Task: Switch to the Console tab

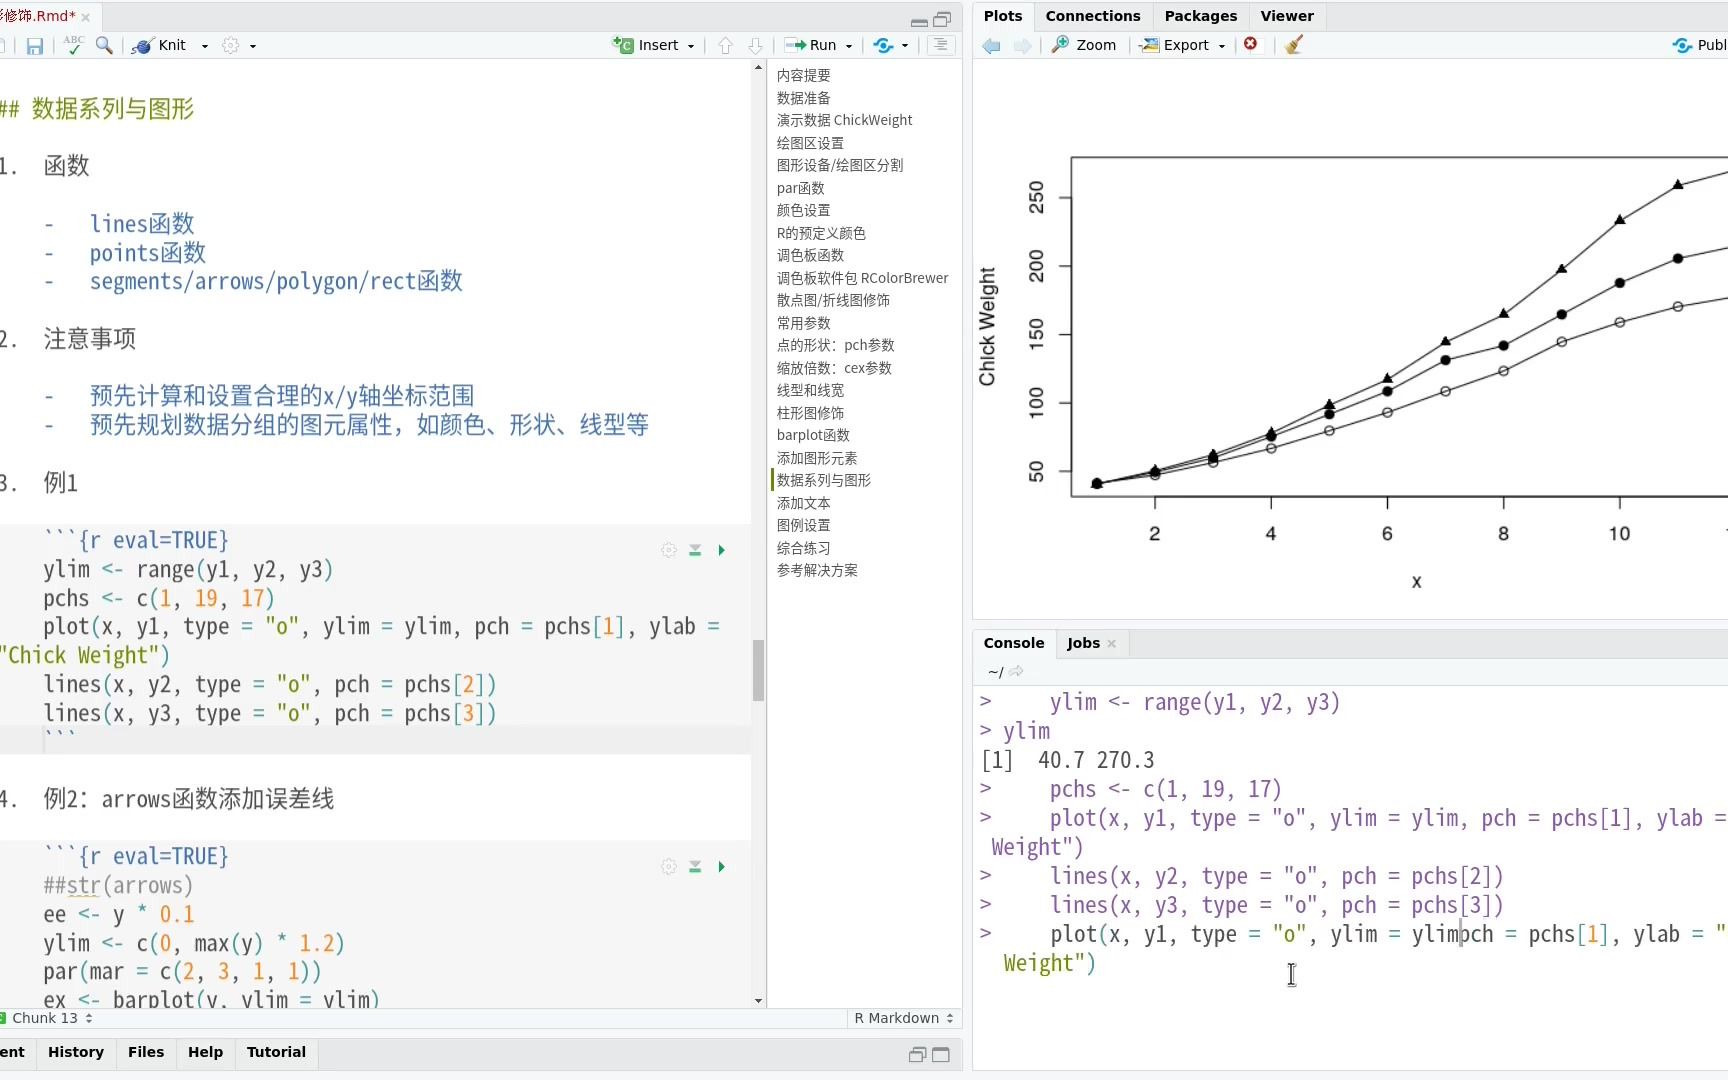Action: click(x=1014, y=643)
